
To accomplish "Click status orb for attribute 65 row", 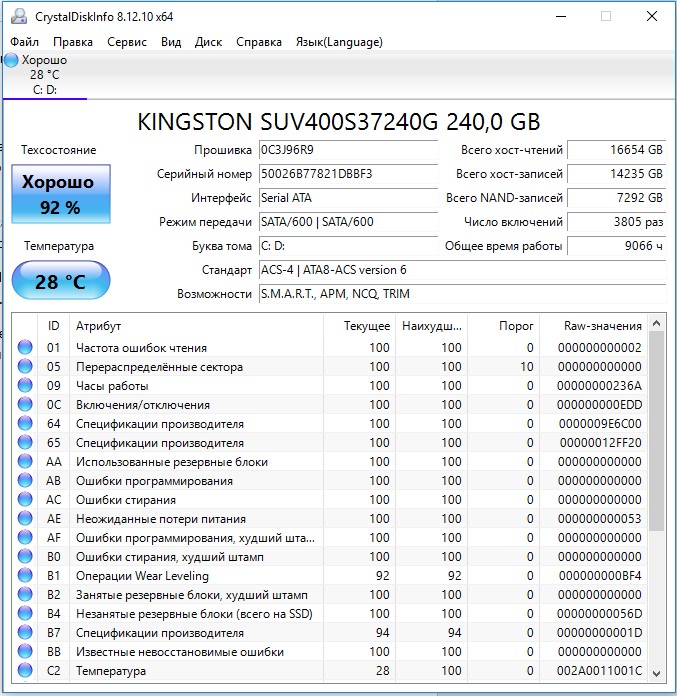I will (x=25, y=443).
